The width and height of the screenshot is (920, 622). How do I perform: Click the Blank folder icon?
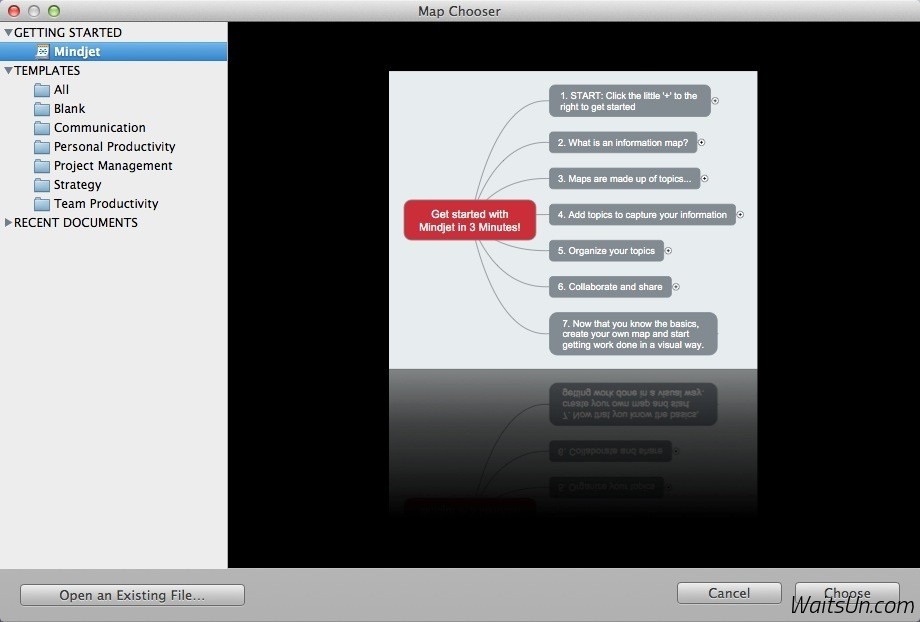[42, 109]
